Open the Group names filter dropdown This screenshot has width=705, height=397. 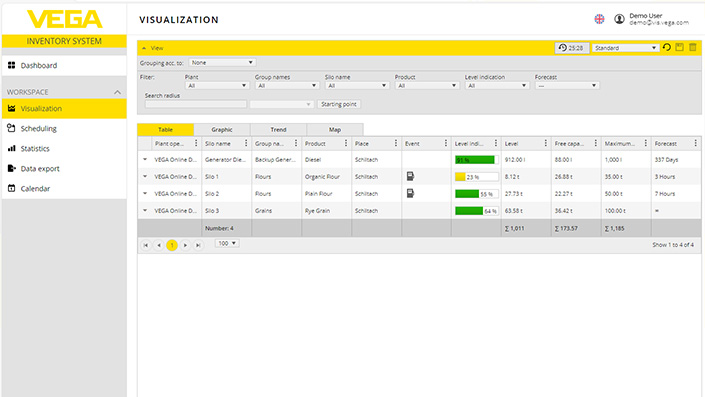(x=287, y=85)
